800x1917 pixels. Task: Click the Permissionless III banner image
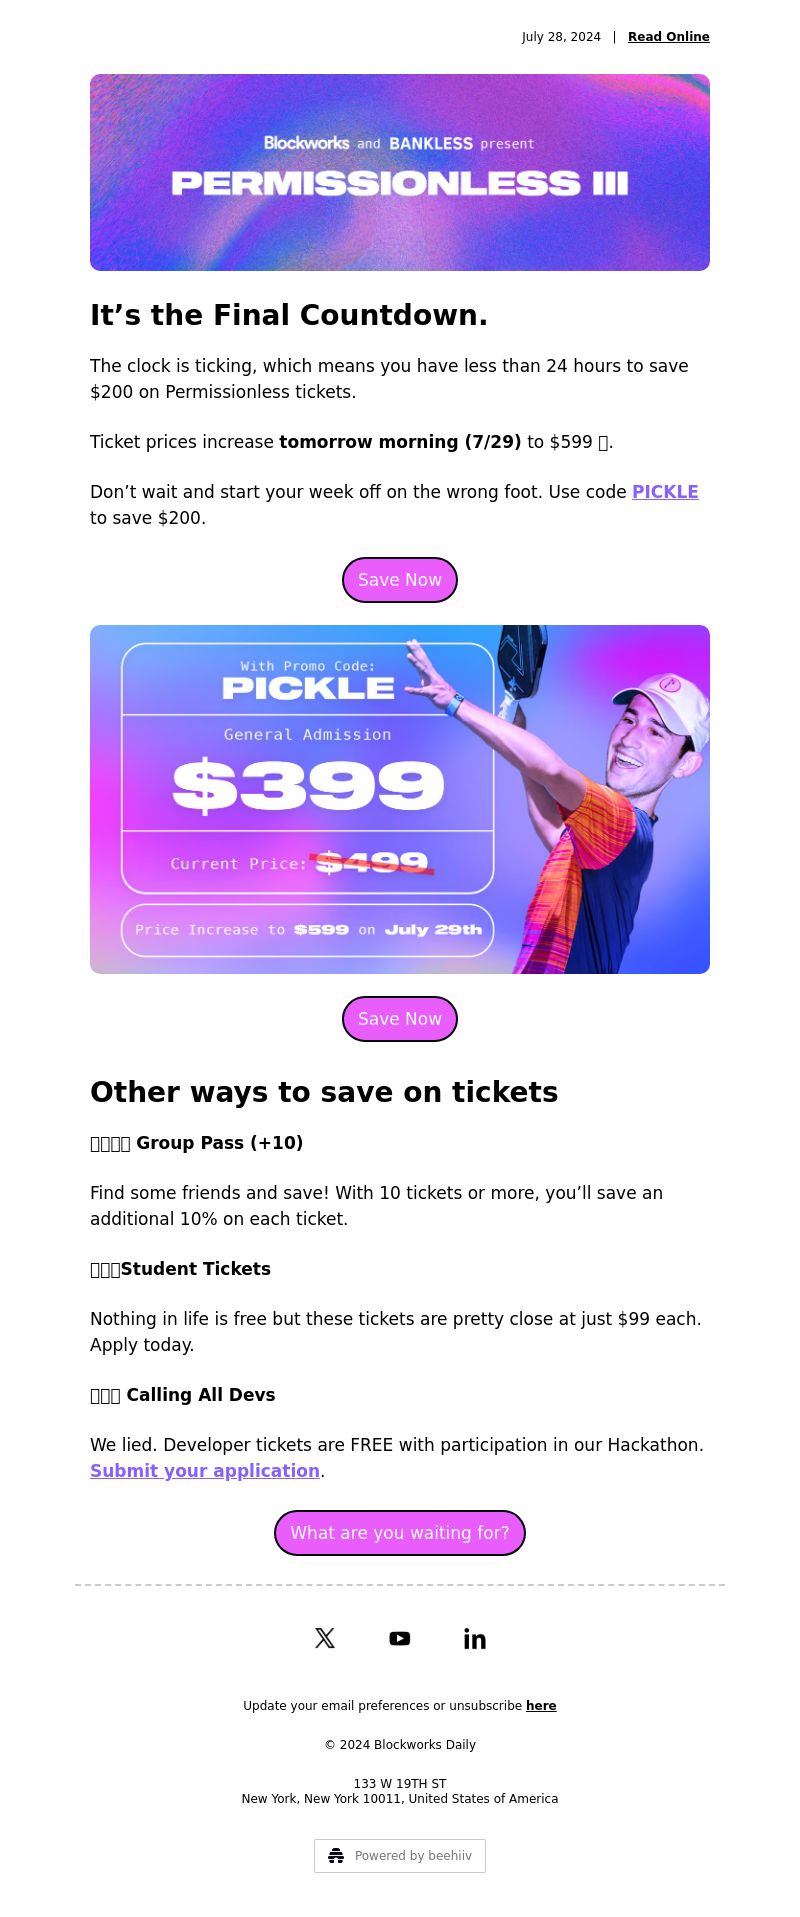[x=400, y=172]
